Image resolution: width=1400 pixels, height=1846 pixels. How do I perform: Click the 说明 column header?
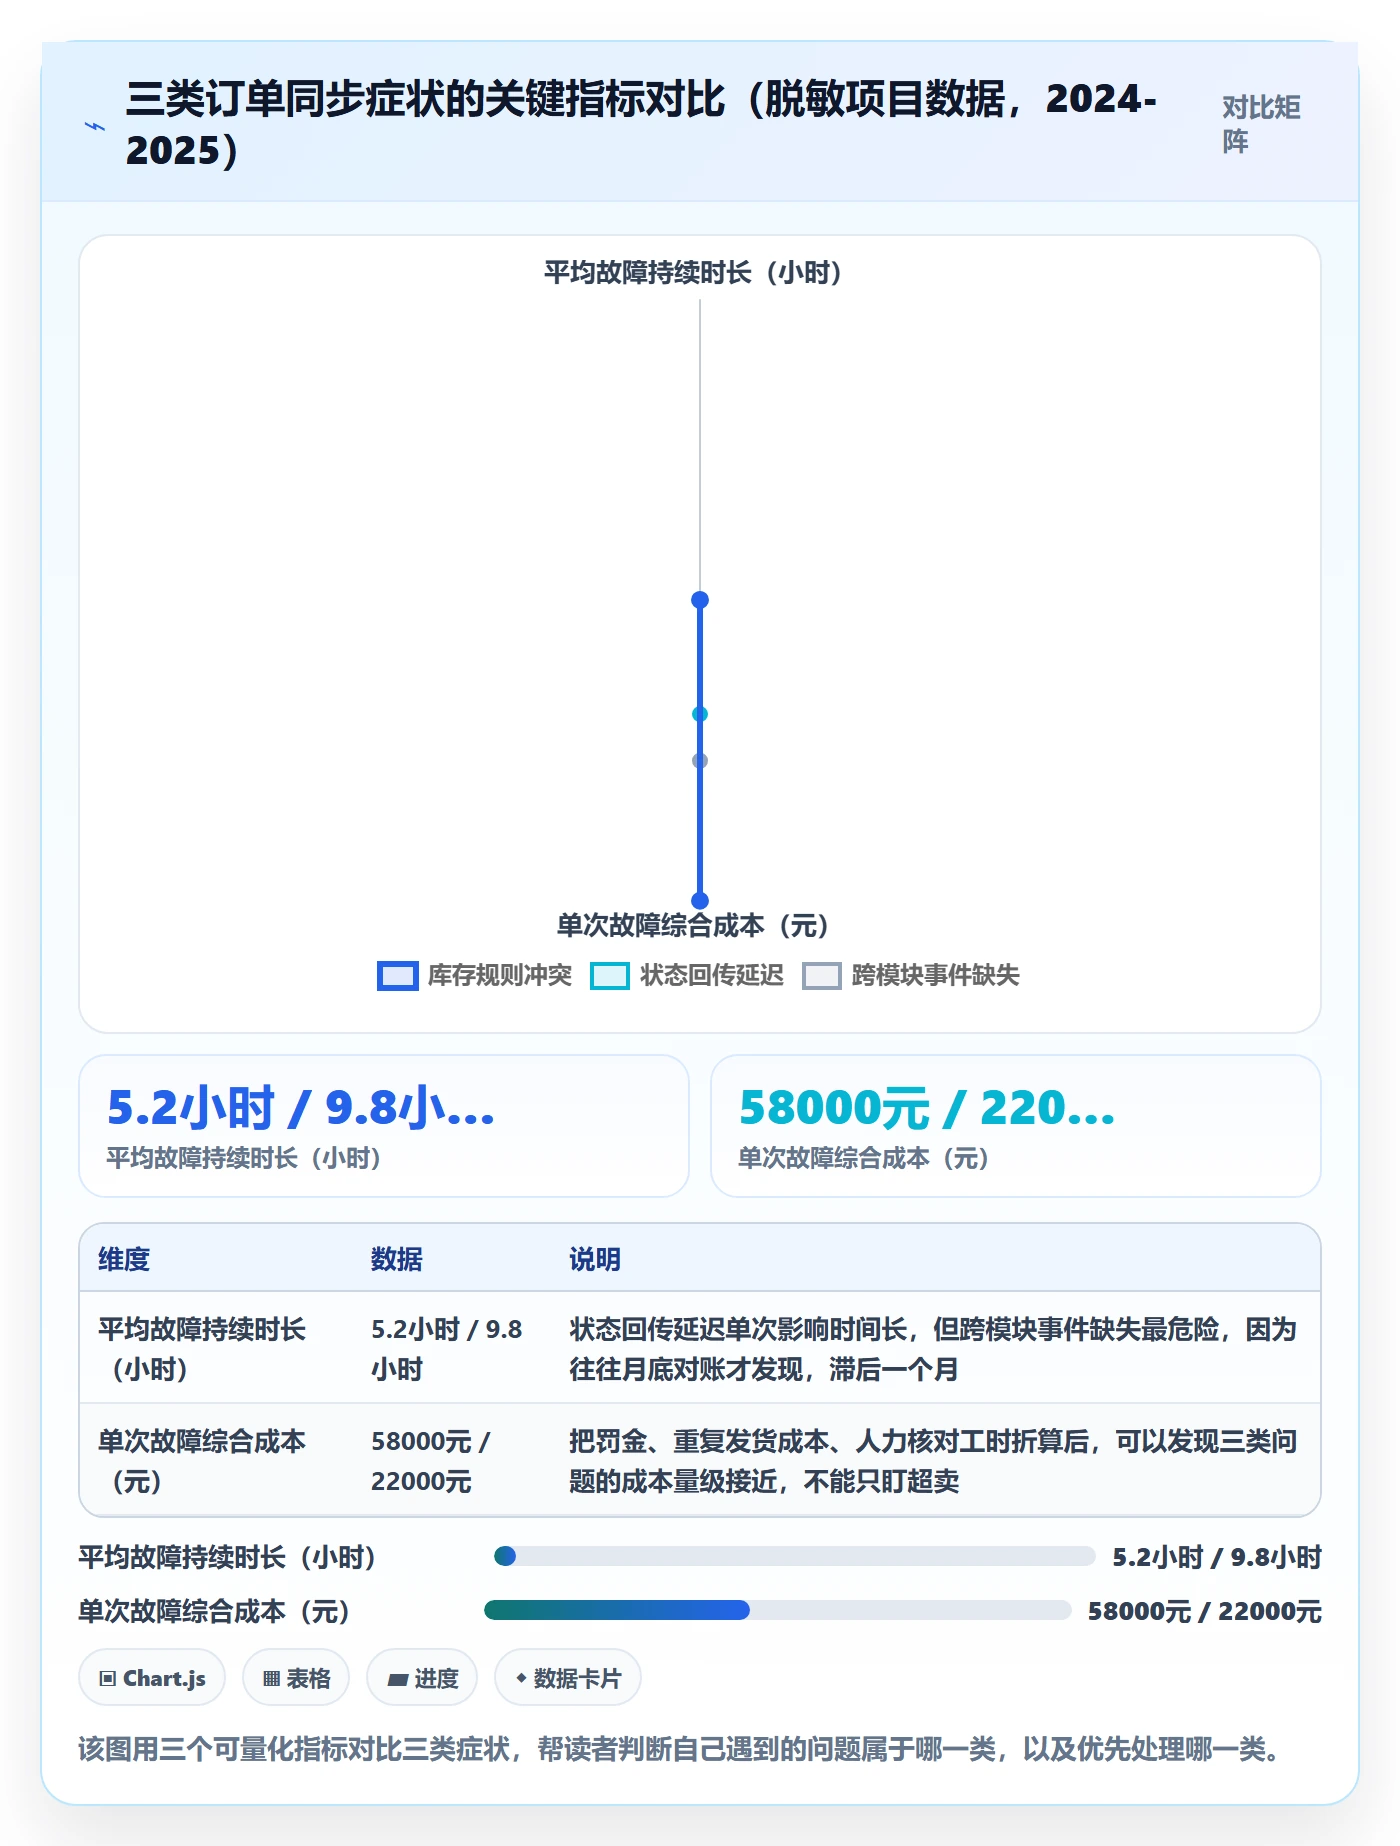pyautogui.click(x=595, y=1259)
